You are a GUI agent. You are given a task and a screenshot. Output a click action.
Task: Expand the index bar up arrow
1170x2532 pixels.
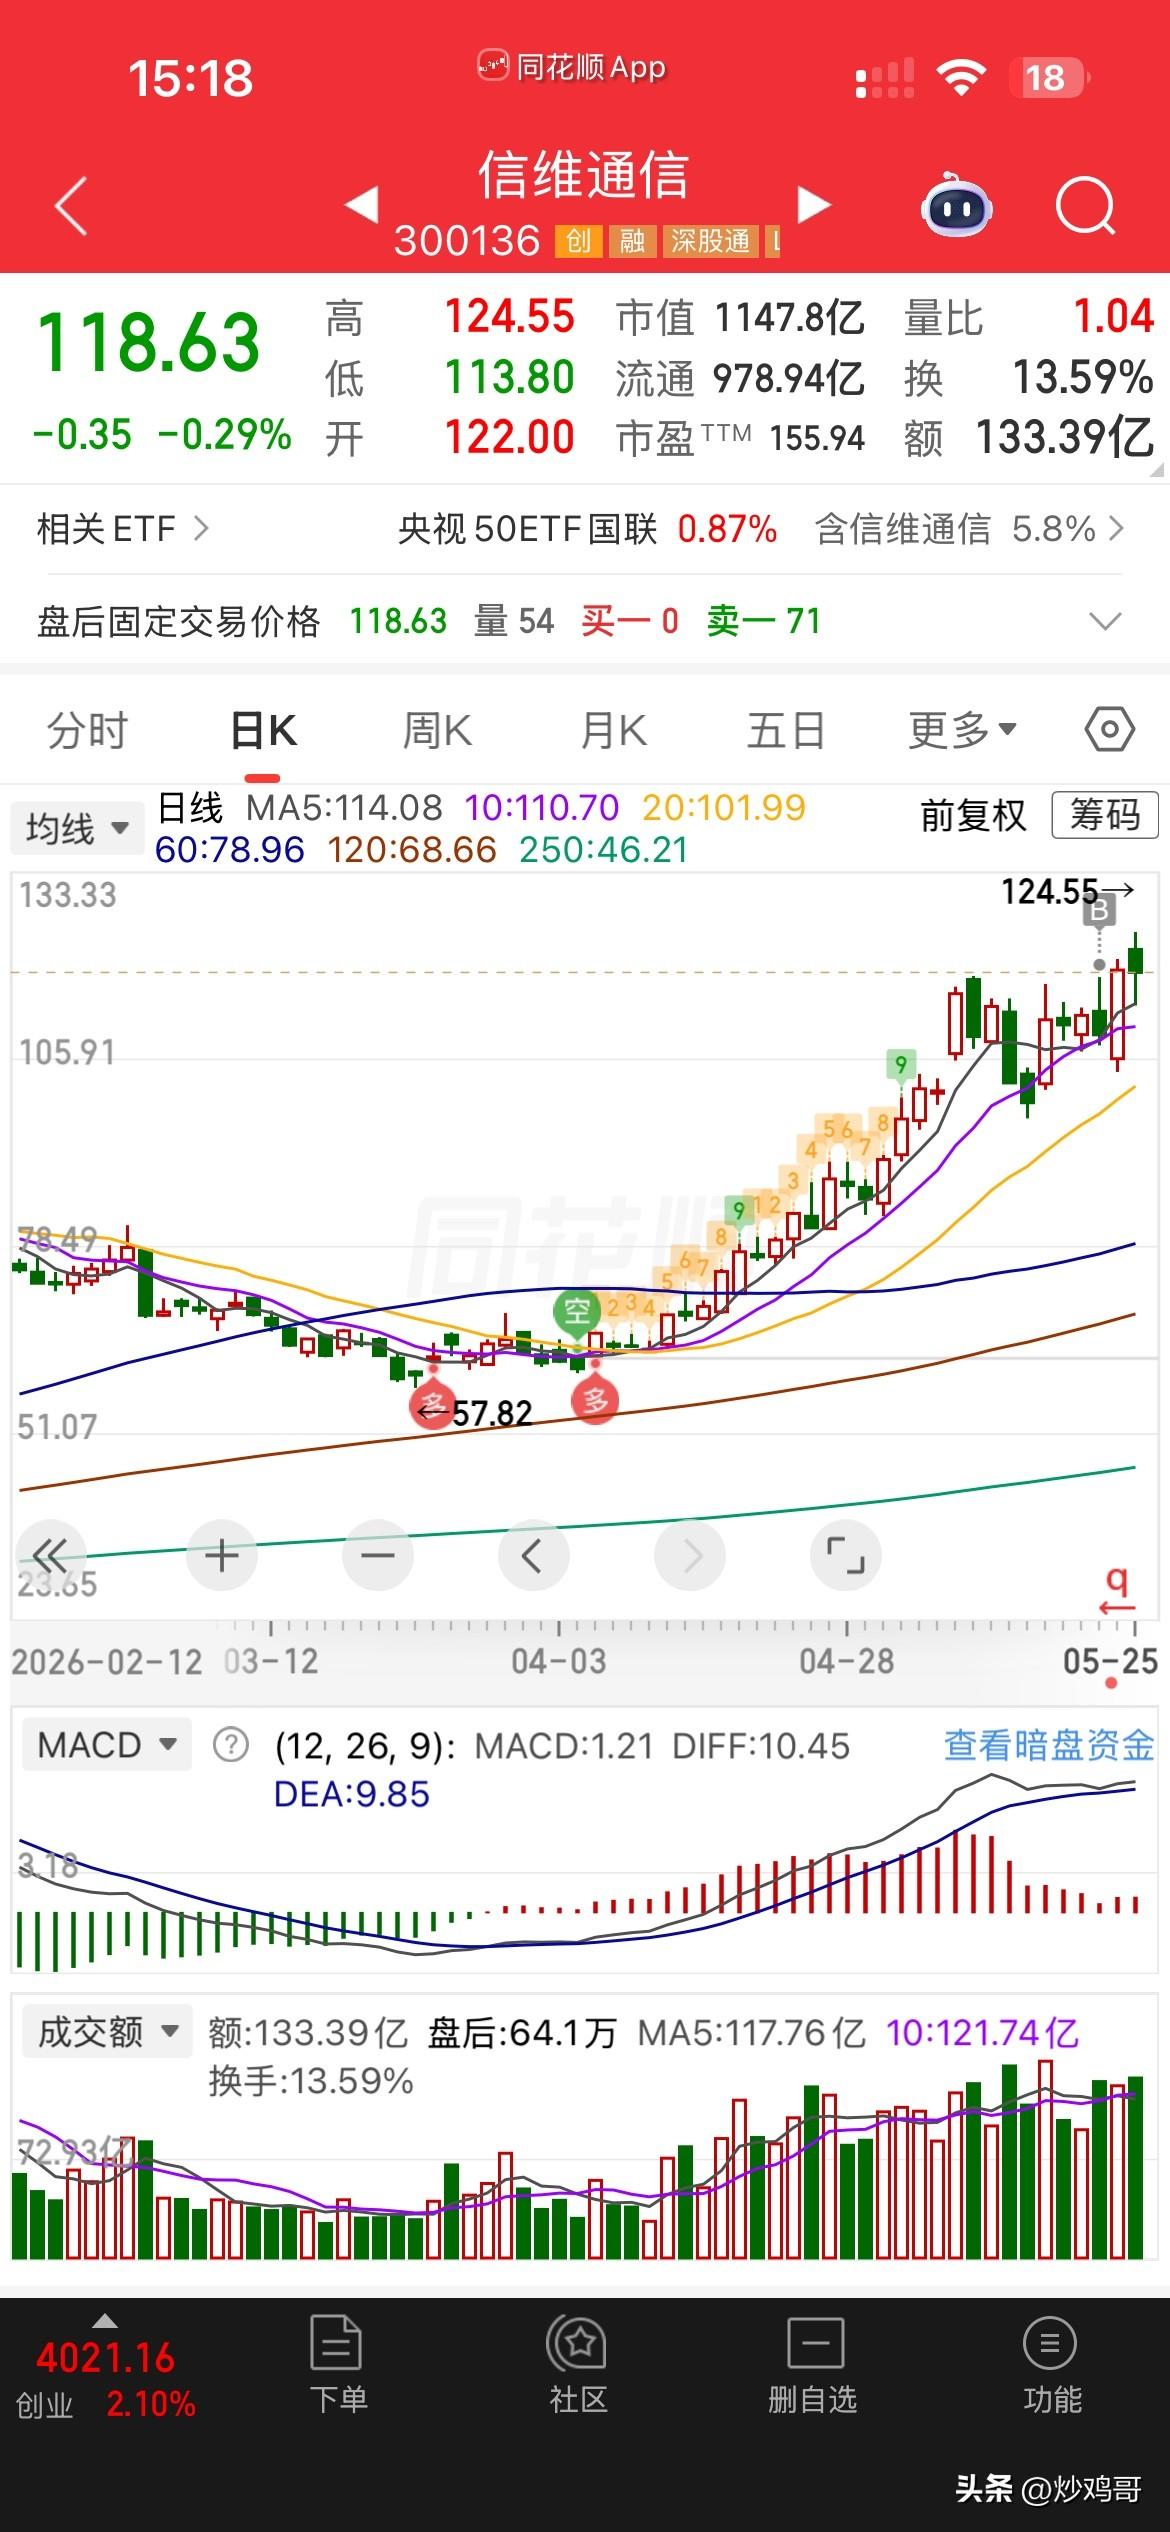coord(104,2321)
